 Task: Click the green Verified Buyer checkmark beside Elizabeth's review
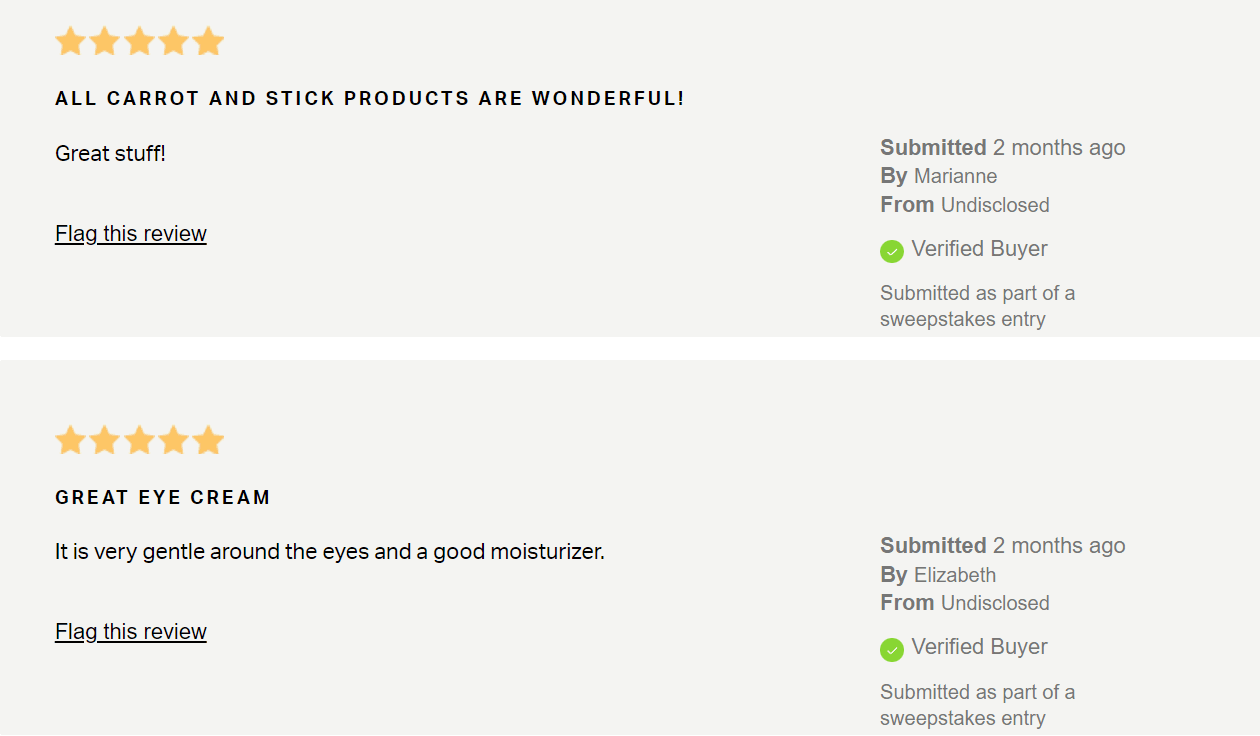point(892,649)
